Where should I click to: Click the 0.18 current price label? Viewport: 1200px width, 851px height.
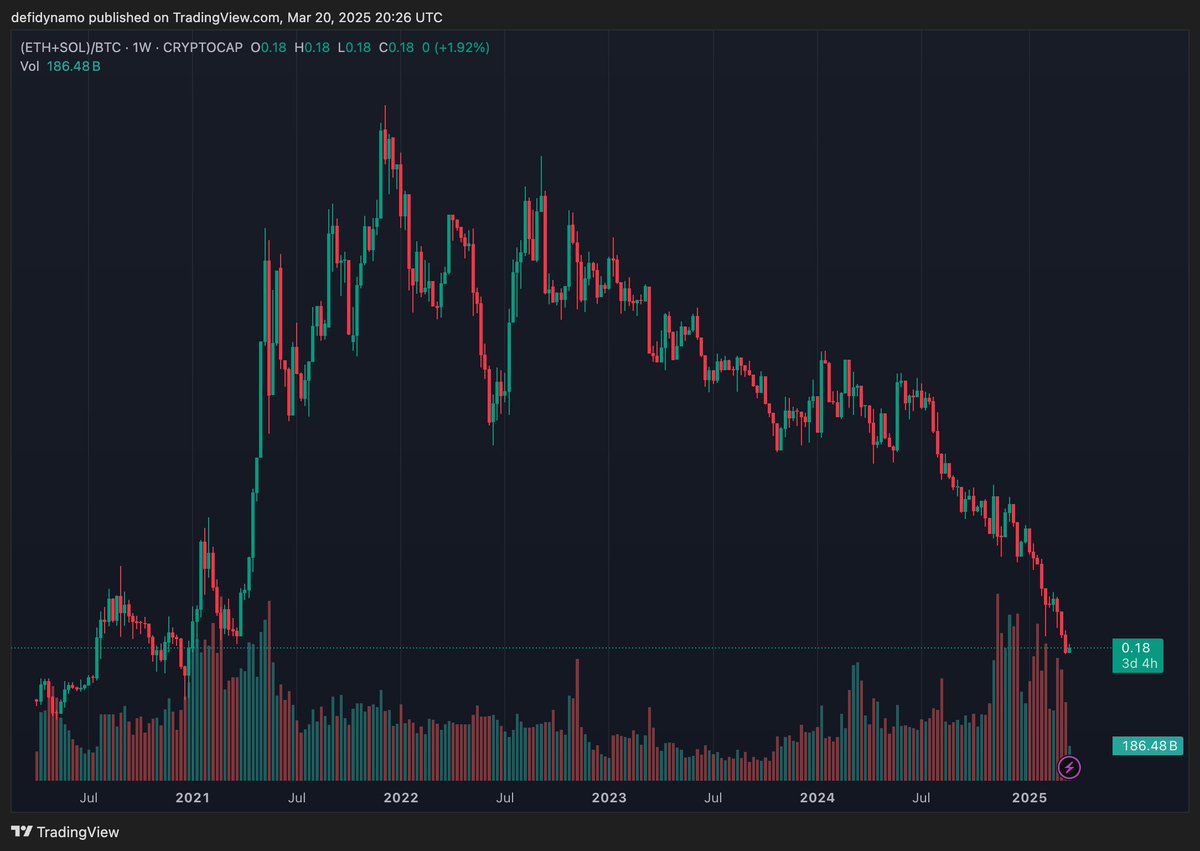(1136, 648)
